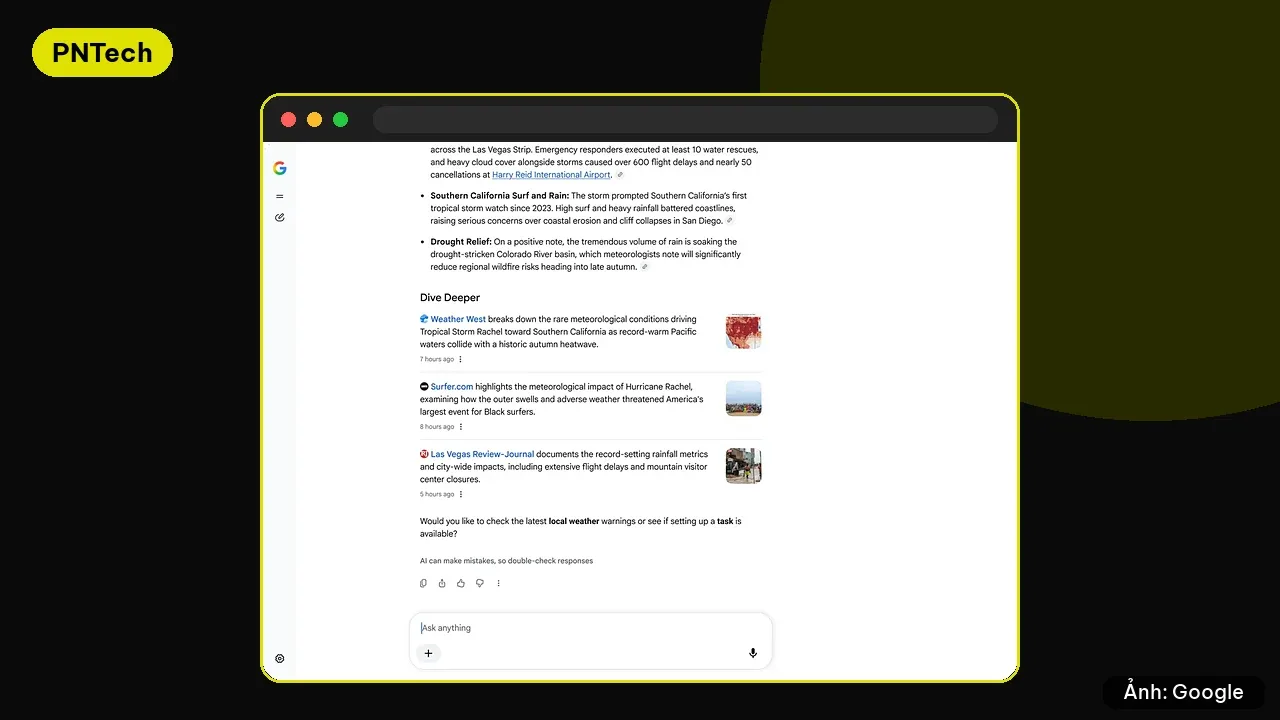
Task: Click the Google logo in the sidebar
Action: pos(280,168)
